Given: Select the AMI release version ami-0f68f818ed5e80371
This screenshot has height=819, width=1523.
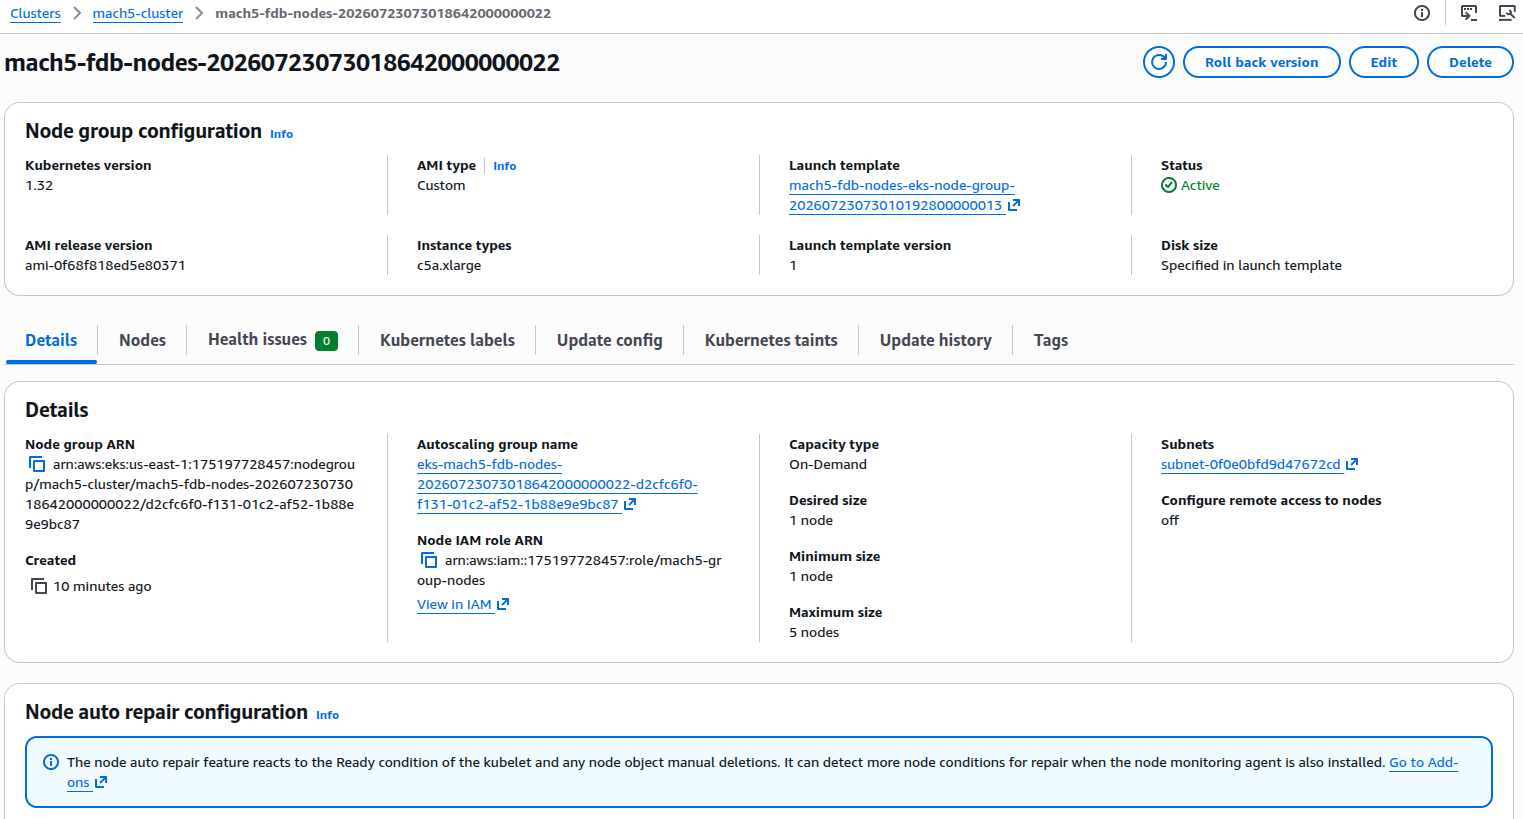Looking at the screenshot, I should point(105,265).
